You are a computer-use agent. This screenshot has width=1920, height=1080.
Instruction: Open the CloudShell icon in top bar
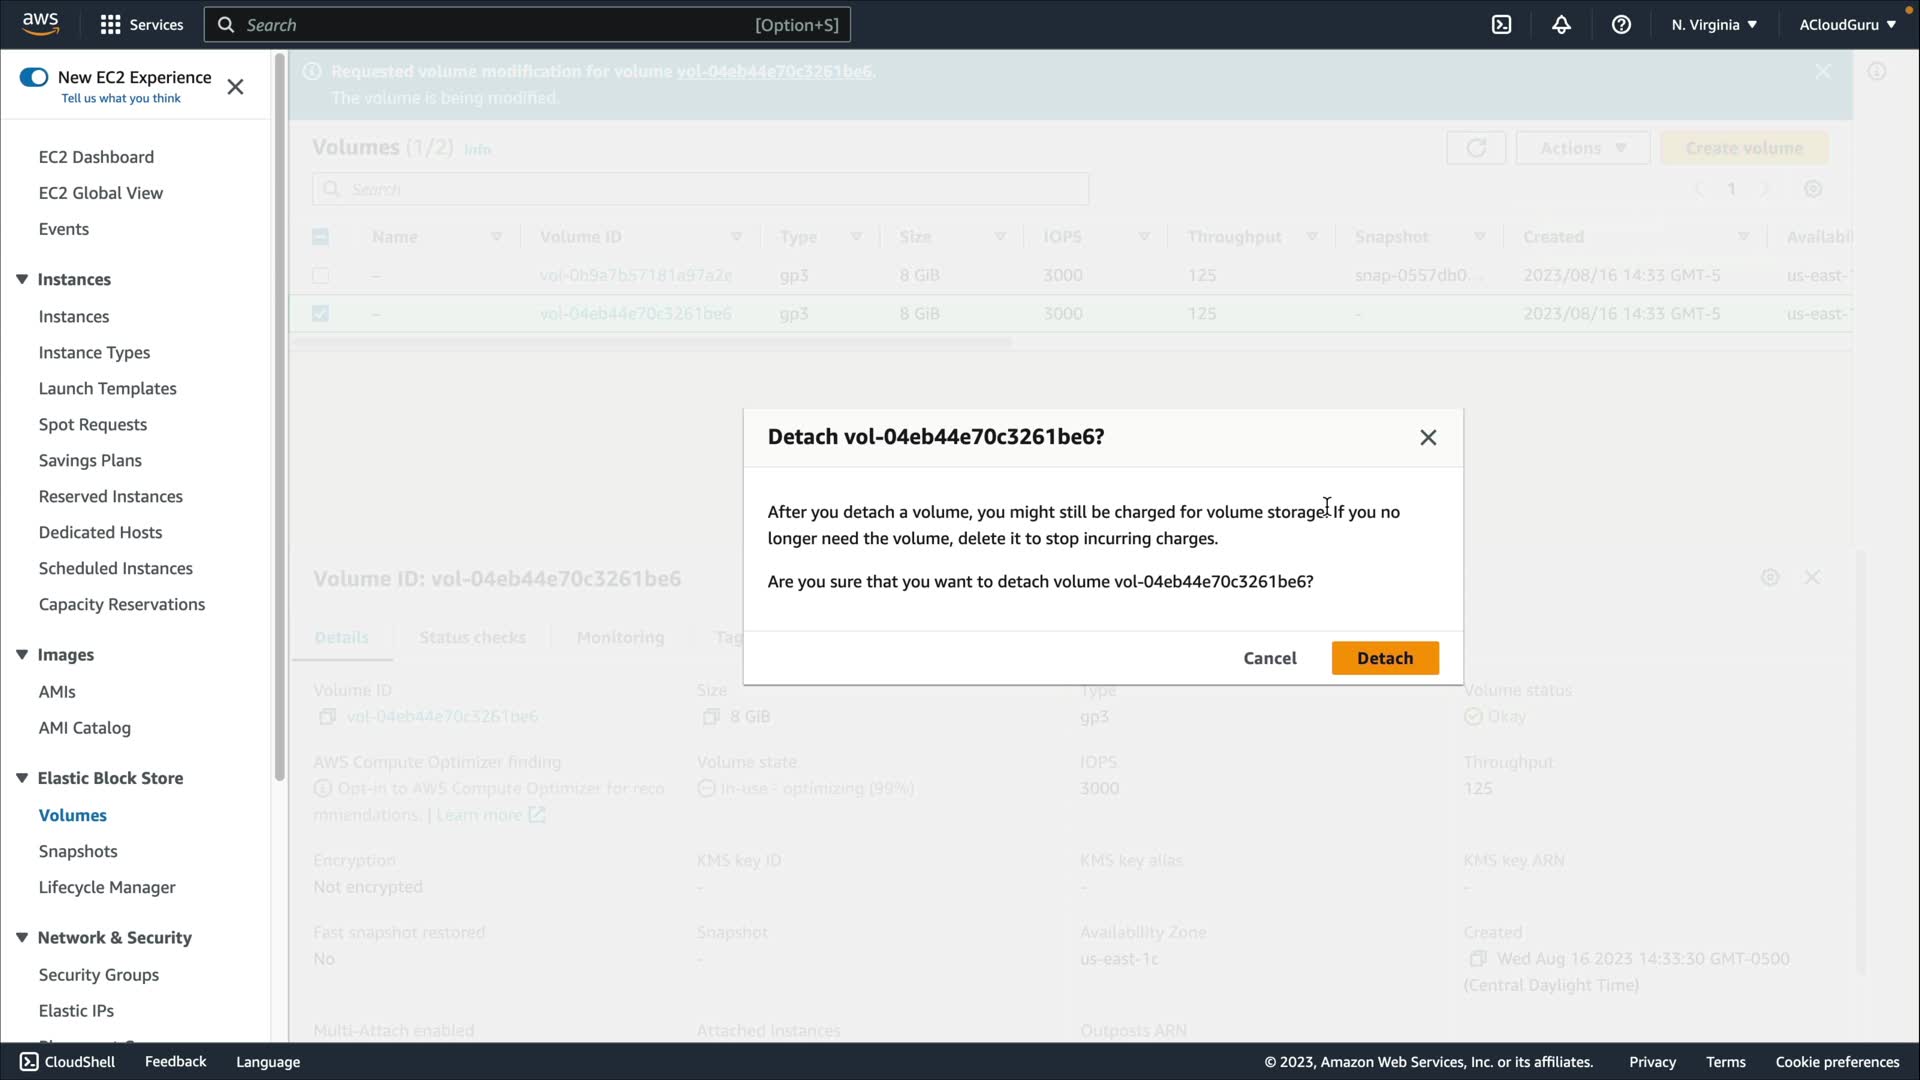click(x=1501, y=25)
